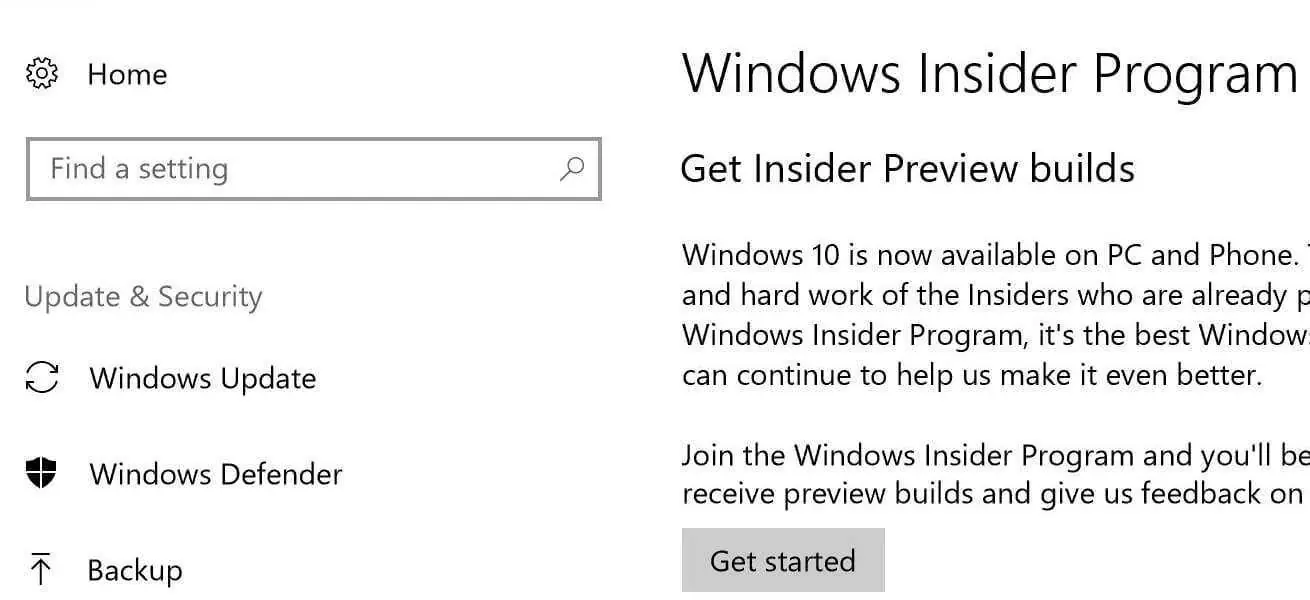Click the Find a setting search box
The height and width of the screenshot is (600, 1310).
pyautogui.click(x=313, y=169)
